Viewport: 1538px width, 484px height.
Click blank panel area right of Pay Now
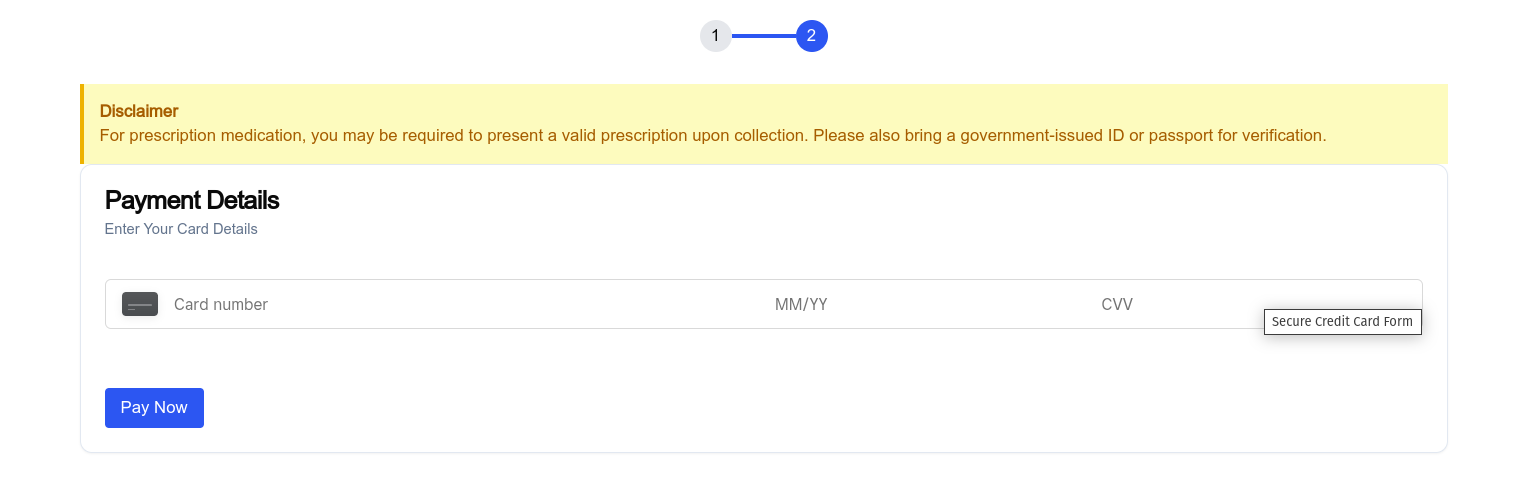pos(800,408)
